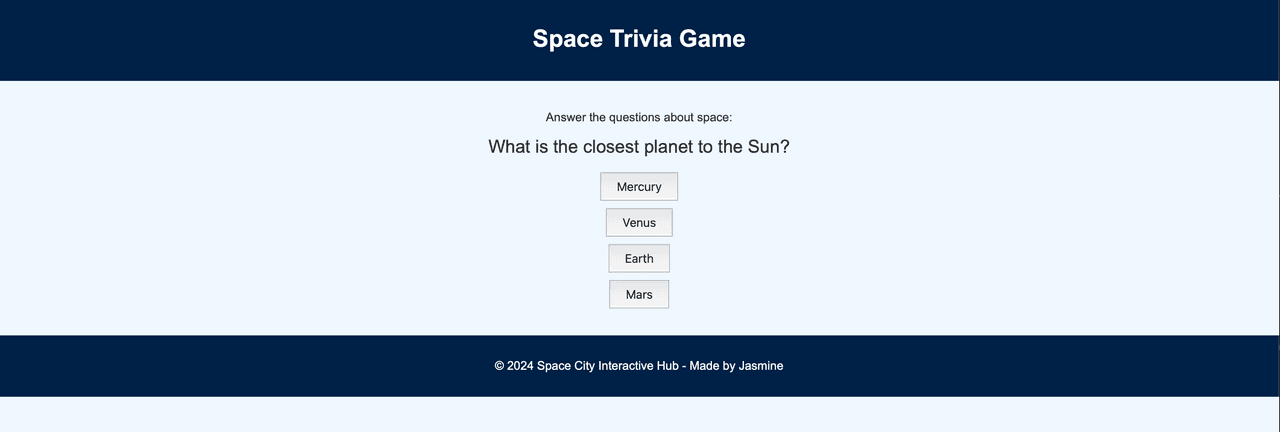Pick Mars as the closest planet
The height and width of the screenshot is (432, 1280).
coord(639,295)
